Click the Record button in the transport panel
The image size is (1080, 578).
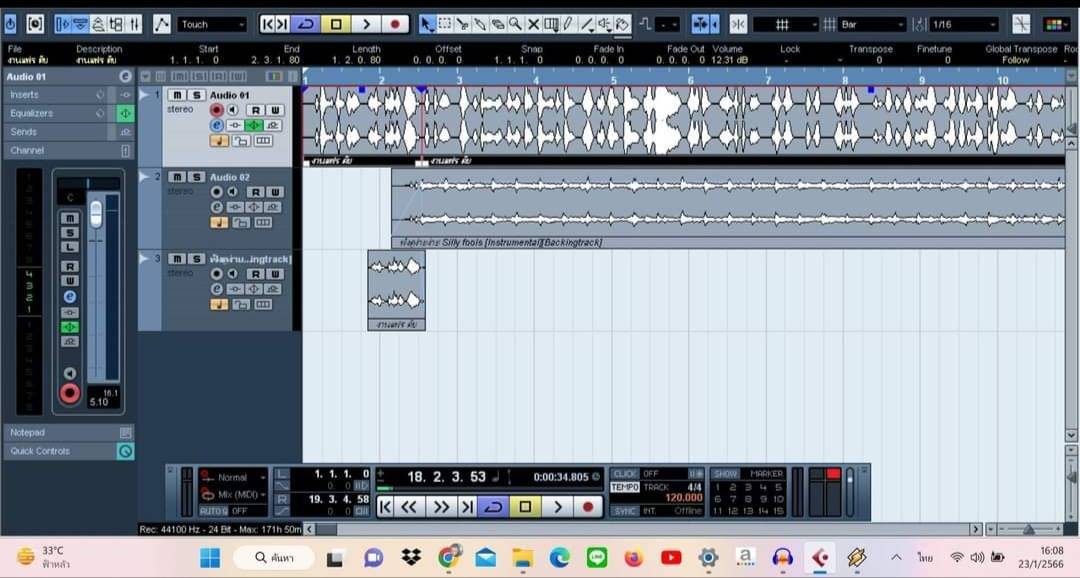click(587, 507)
